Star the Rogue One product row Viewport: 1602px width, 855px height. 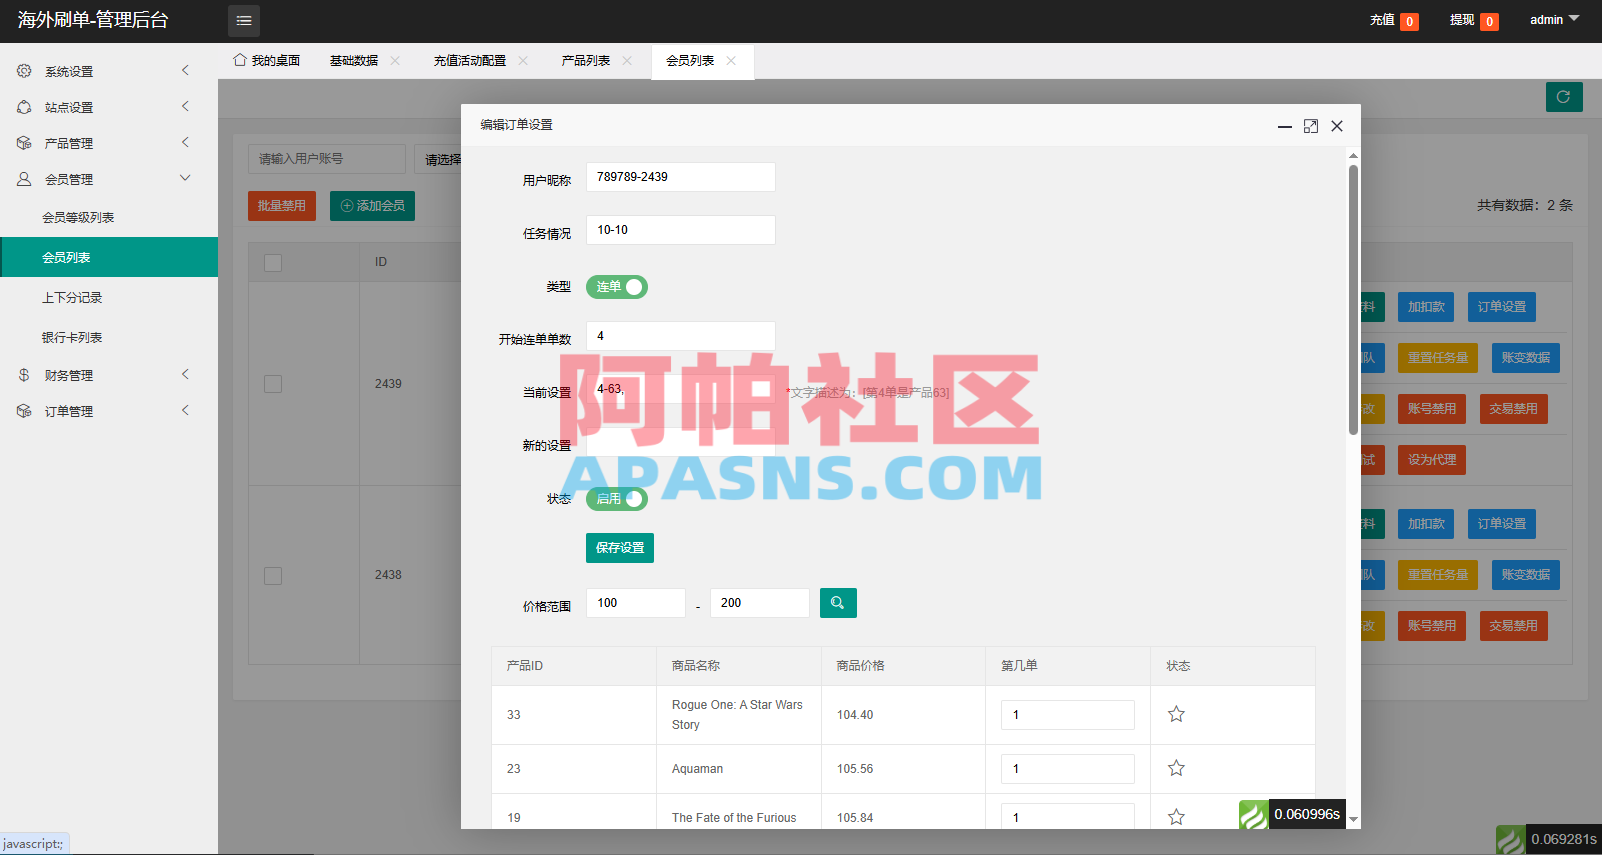pyautogui.click(x=1176, y=714)
